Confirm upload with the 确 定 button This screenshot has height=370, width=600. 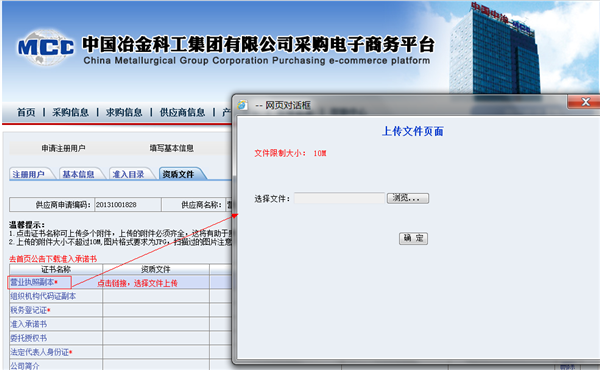tap(413, 238)
